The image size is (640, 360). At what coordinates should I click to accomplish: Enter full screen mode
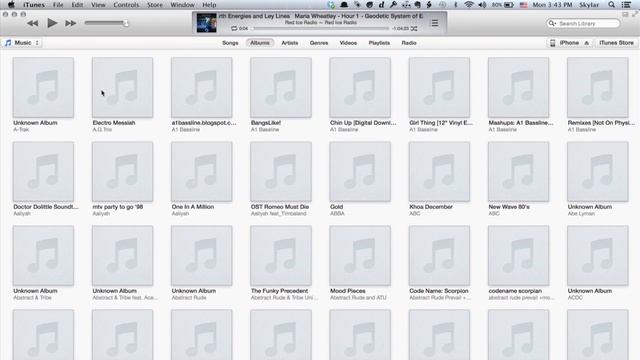[635, 14]
